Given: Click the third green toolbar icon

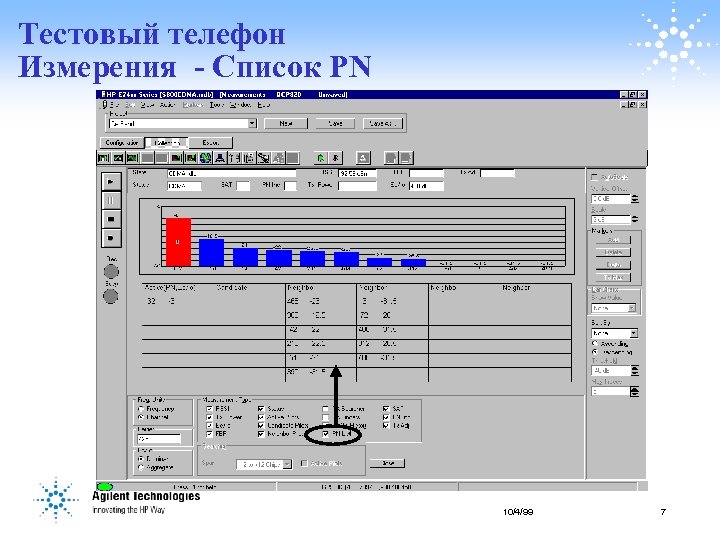Looking at the screenshot, I should point(132,158).
